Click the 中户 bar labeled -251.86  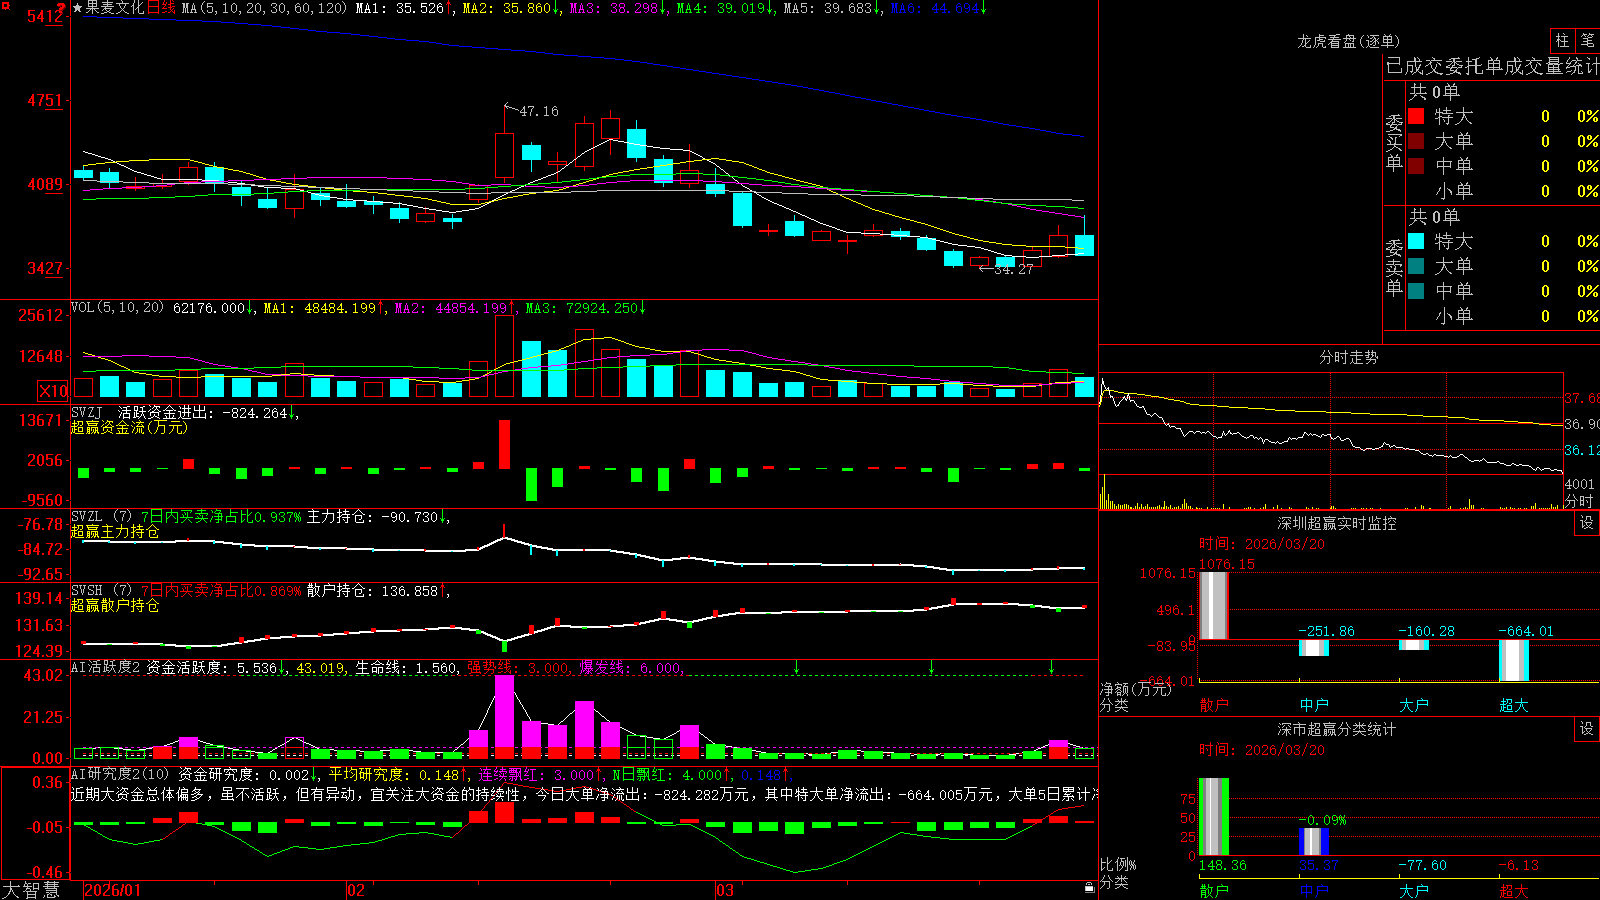tap(1314, 648)
